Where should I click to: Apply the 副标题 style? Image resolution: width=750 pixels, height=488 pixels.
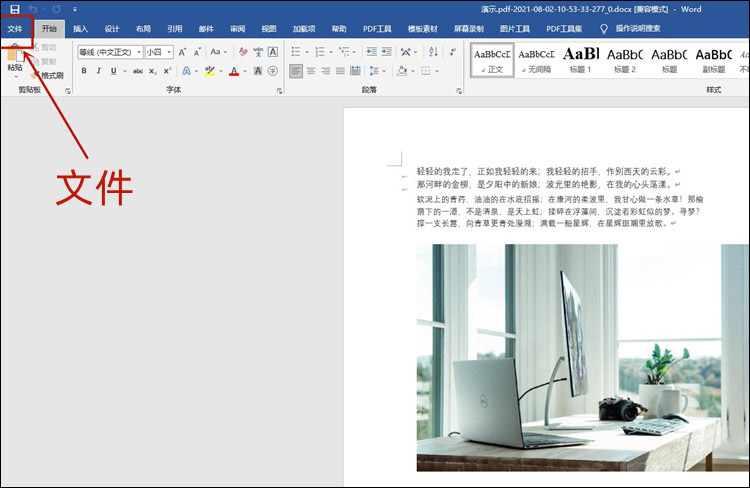tap(714, 60)
